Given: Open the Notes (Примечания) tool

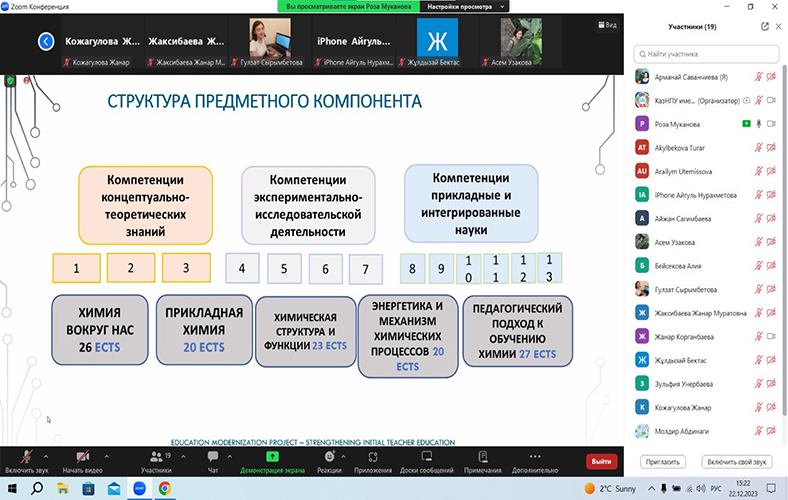Looking at the screenshot, I should (482, 459).
